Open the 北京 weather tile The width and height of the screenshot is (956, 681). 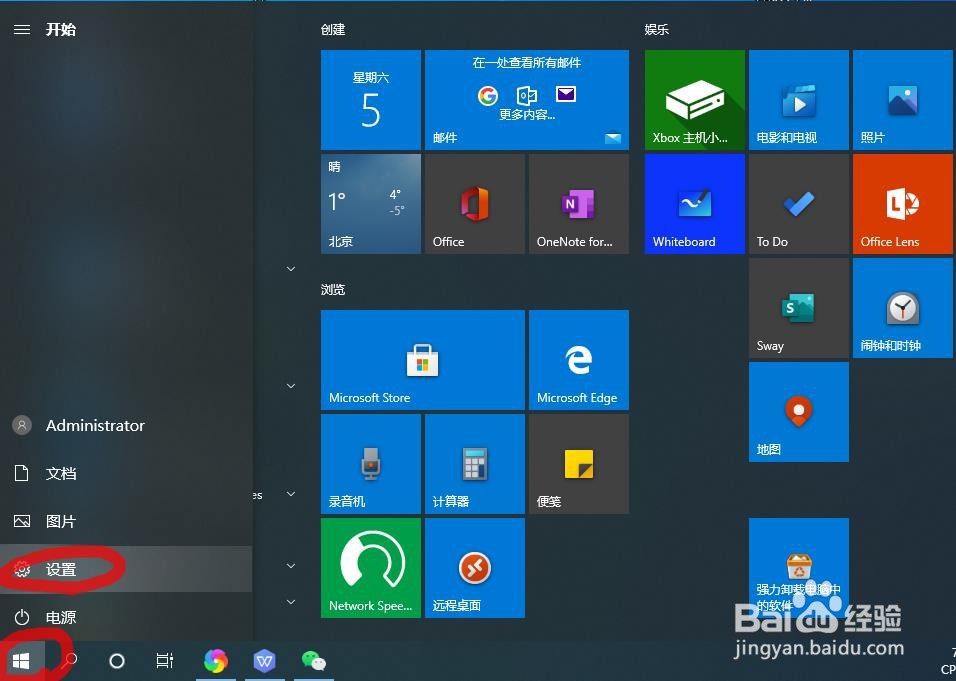(371, 204)
